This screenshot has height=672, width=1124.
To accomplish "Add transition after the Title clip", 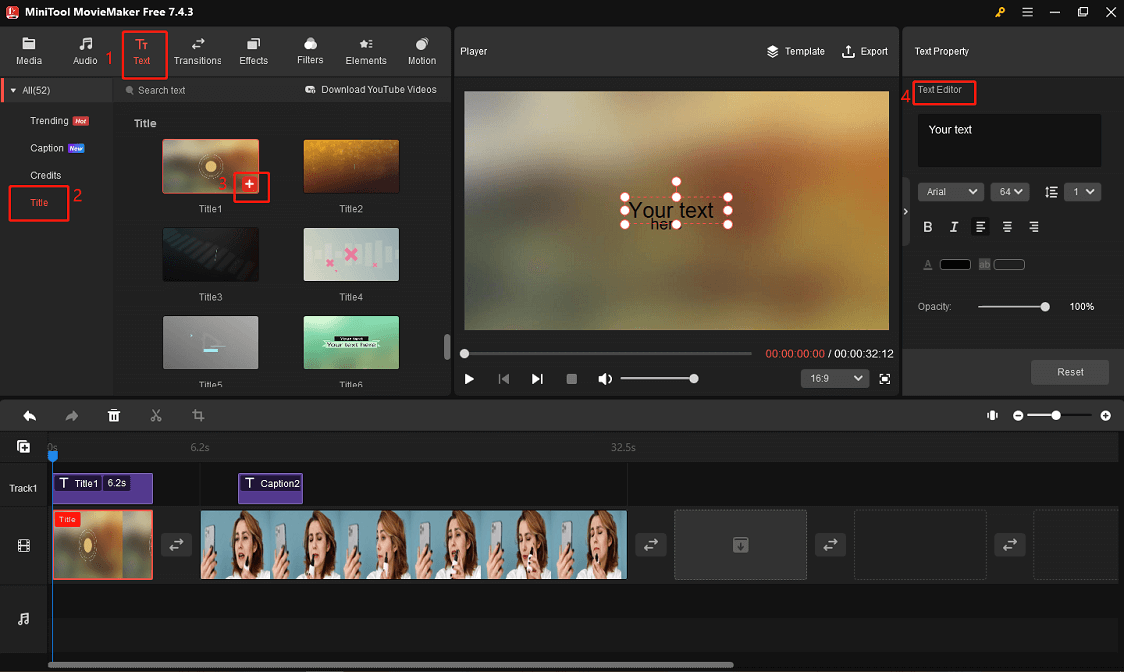I will 176,545.
